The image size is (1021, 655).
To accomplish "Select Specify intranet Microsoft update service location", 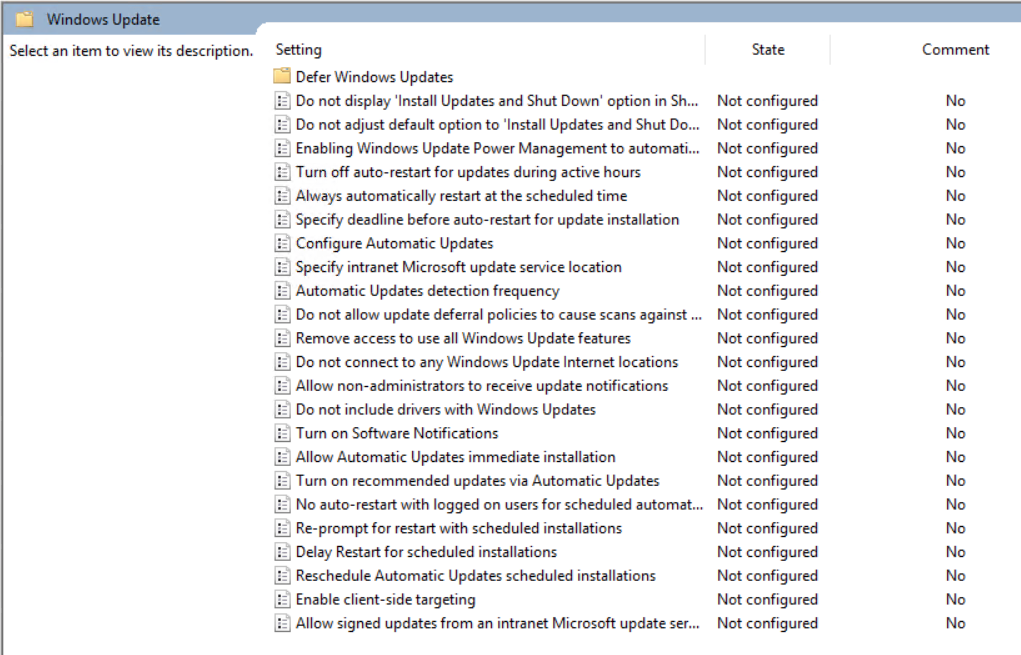I will pyautogui.click(x=459, y=267).
